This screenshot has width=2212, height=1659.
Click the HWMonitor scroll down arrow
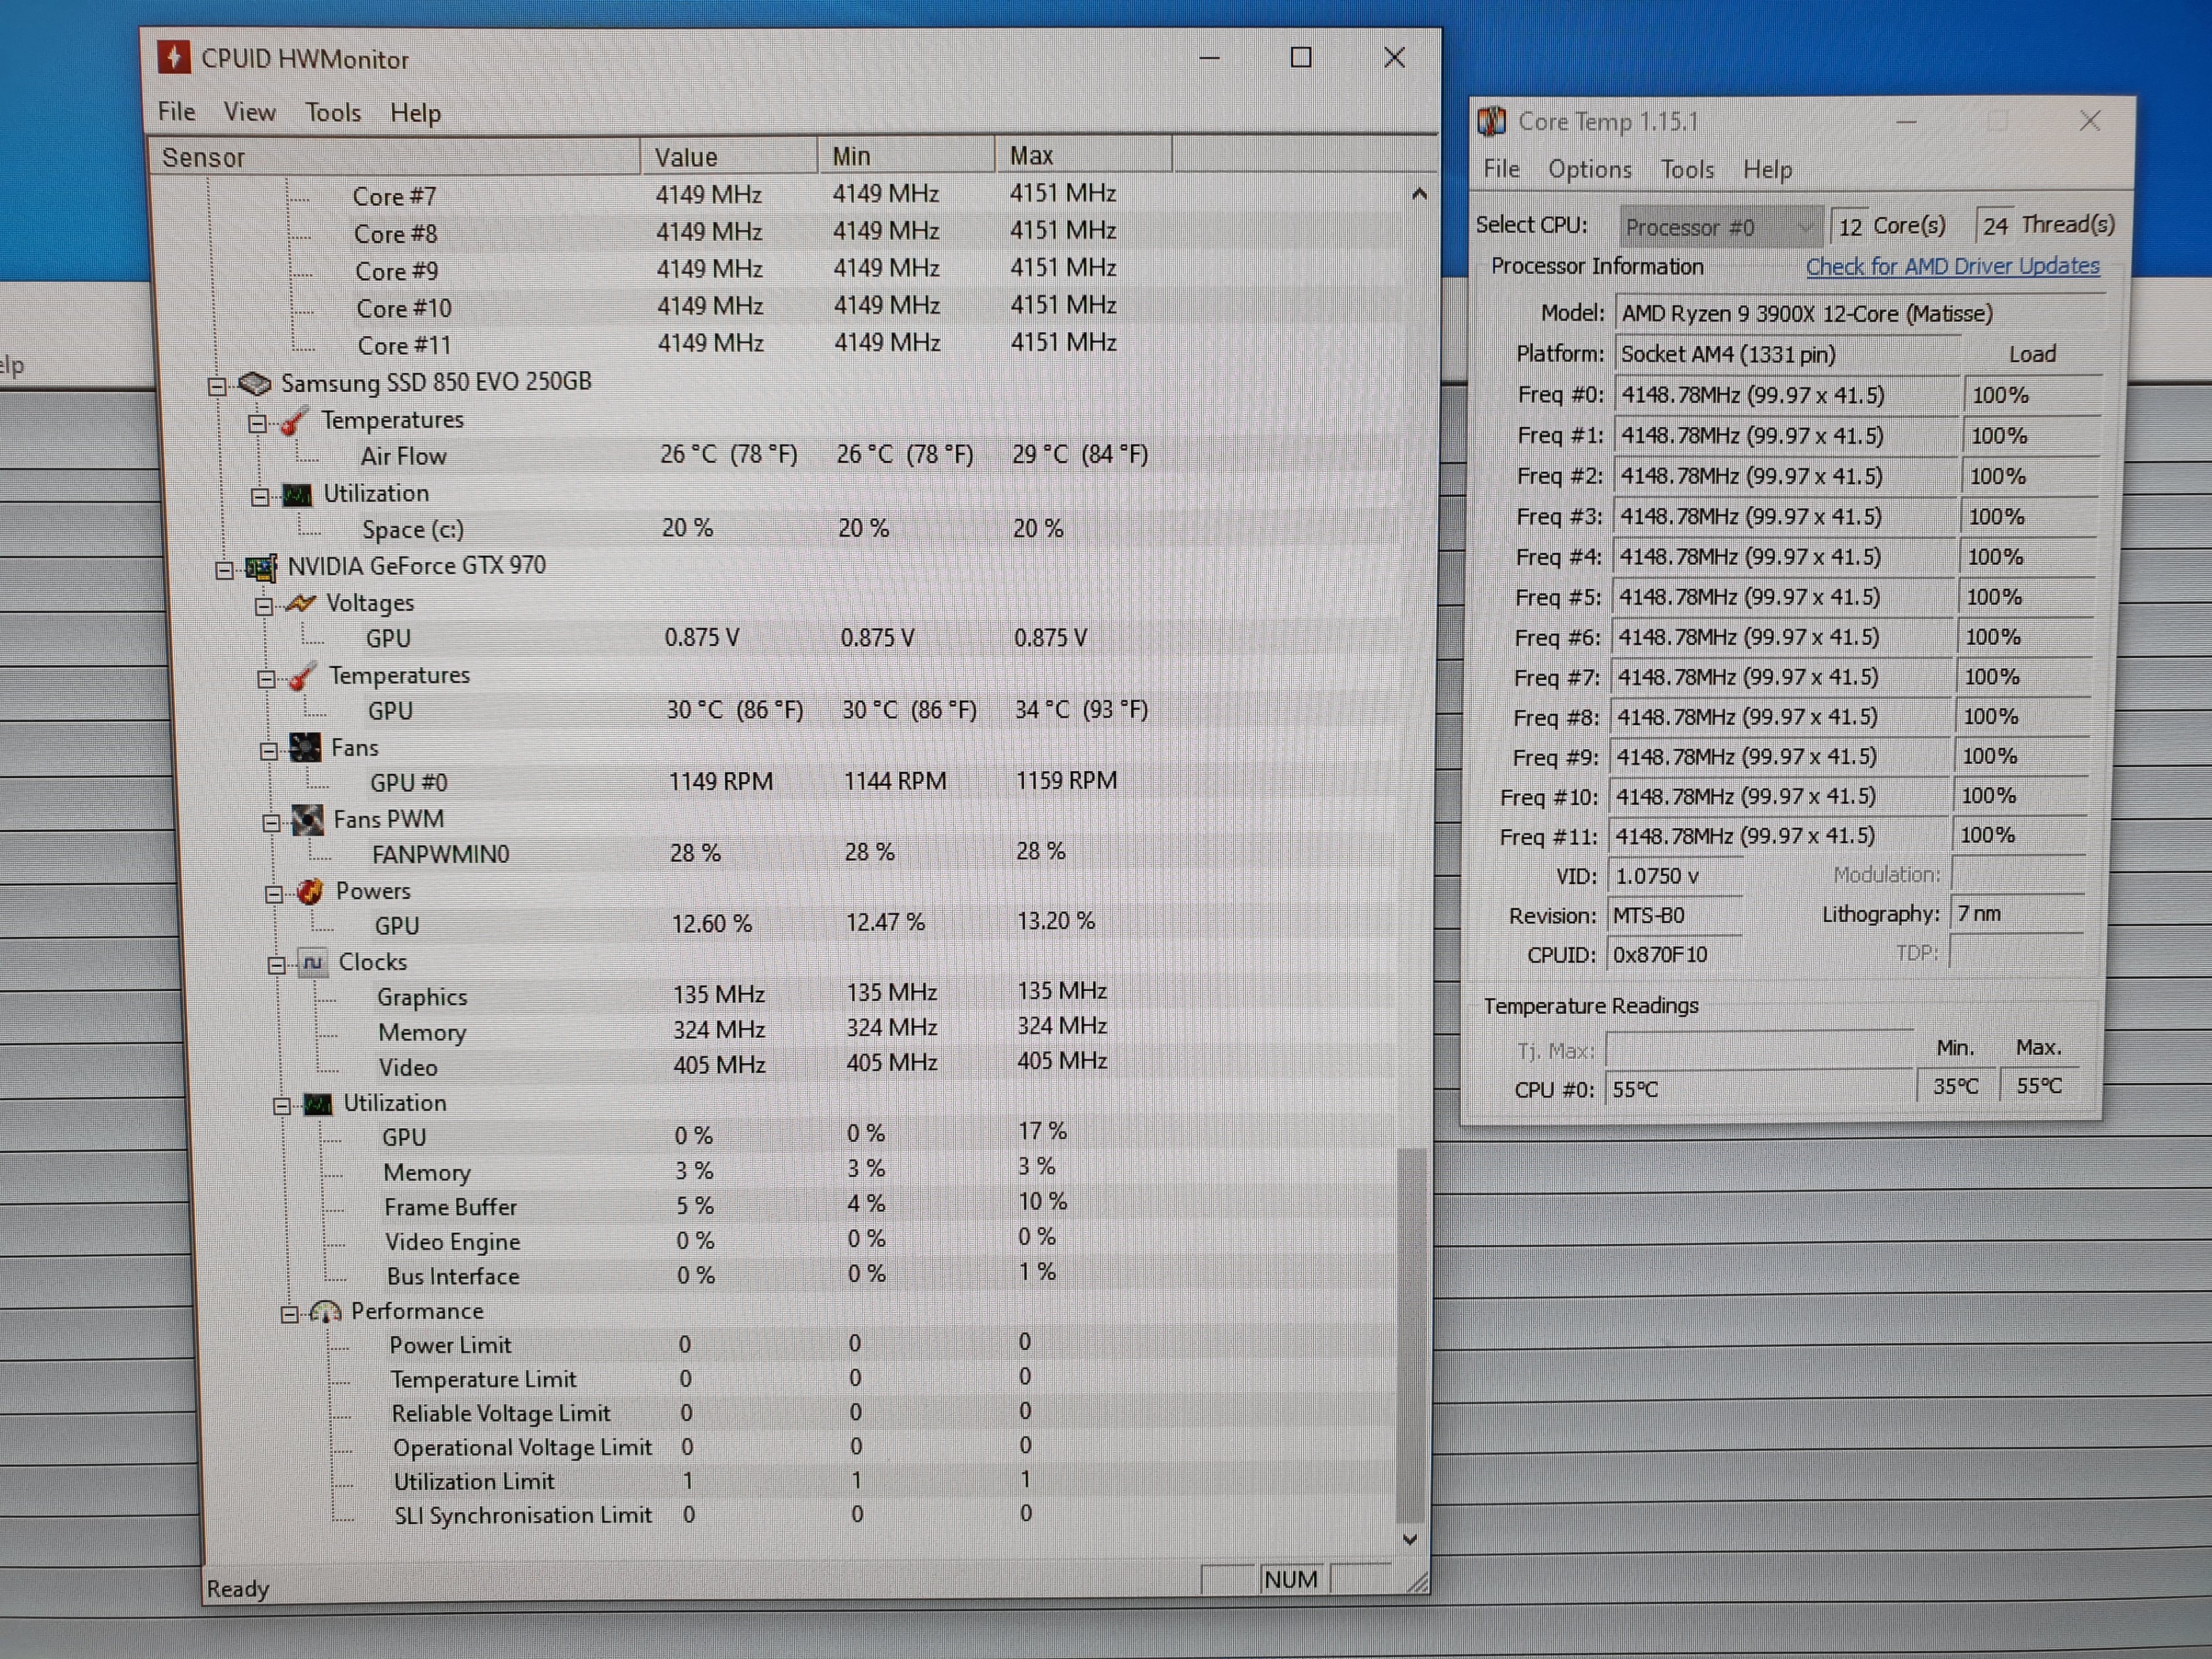(x=1410, y=1540)
